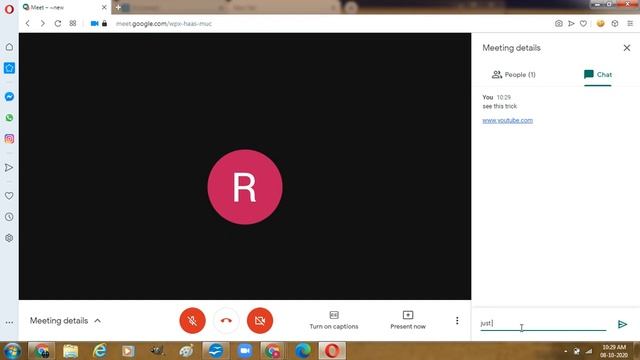Send the chat message
The image size is (640, 360).
[622, 324]
